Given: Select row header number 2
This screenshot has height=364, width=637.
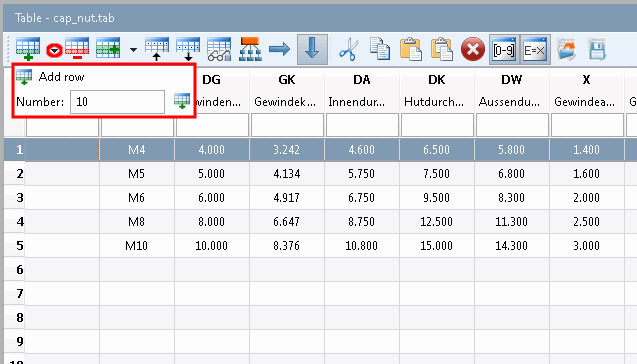Looking at the screenshot, I should pos(15,174).
